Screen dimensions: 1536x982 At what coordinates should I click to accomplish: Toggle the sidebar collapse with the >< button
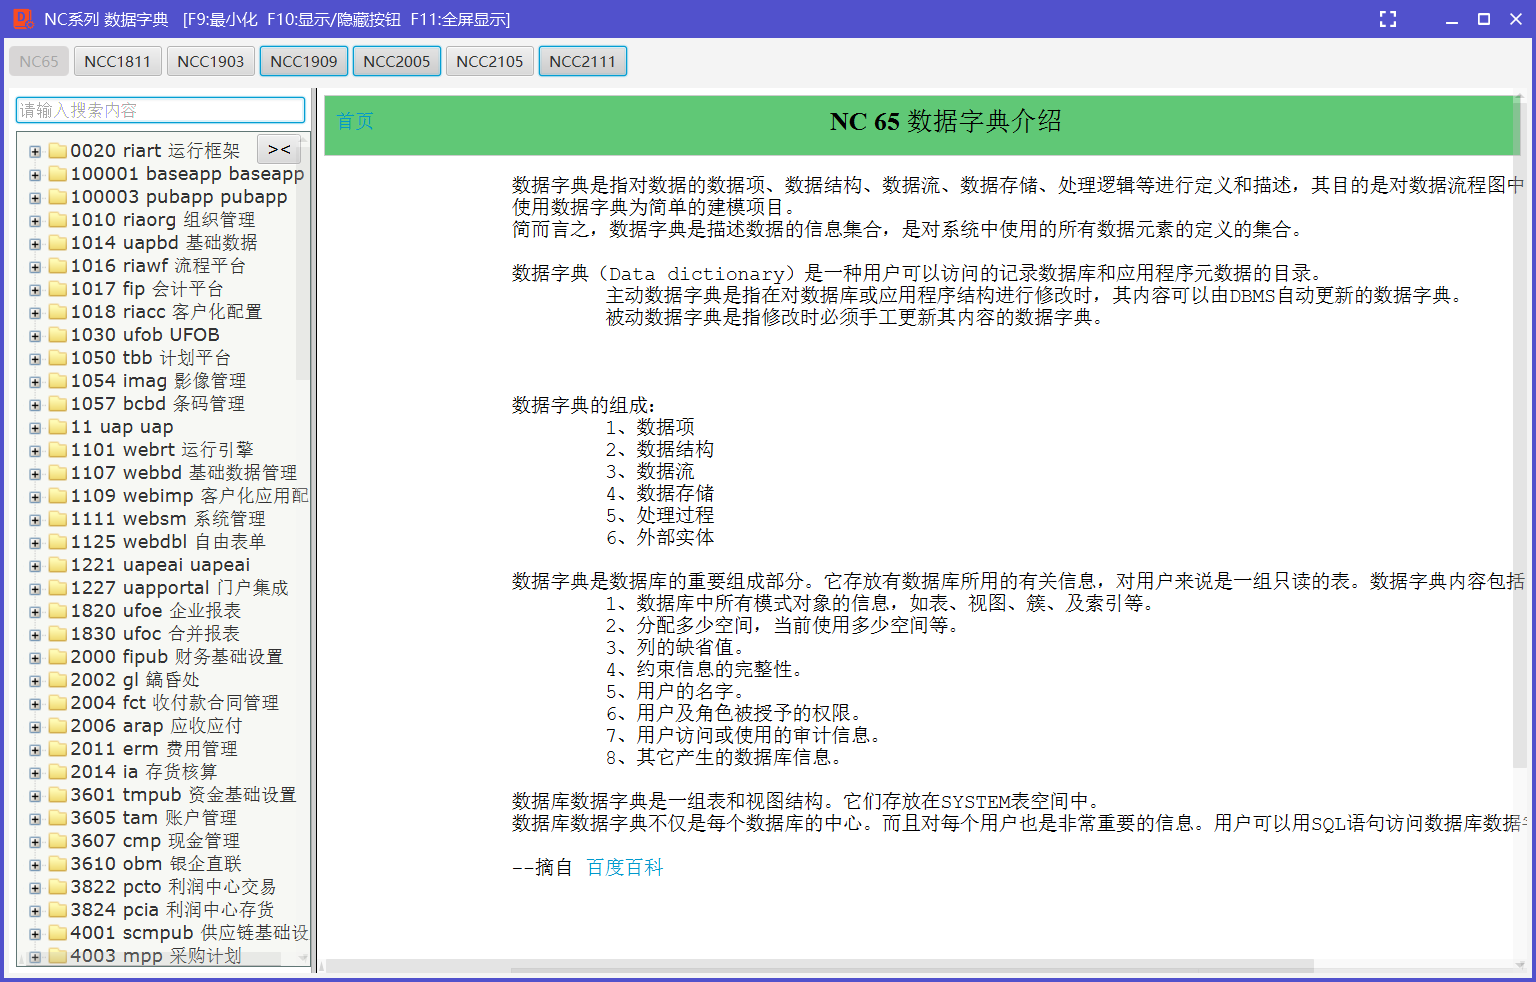pos(278,148)
